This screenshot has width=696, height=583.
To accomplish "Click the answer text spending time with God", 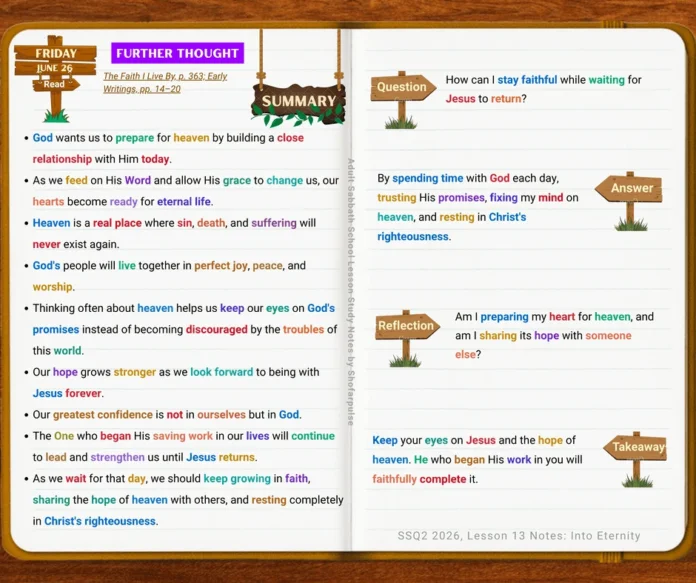I will (x=478, y=207).
